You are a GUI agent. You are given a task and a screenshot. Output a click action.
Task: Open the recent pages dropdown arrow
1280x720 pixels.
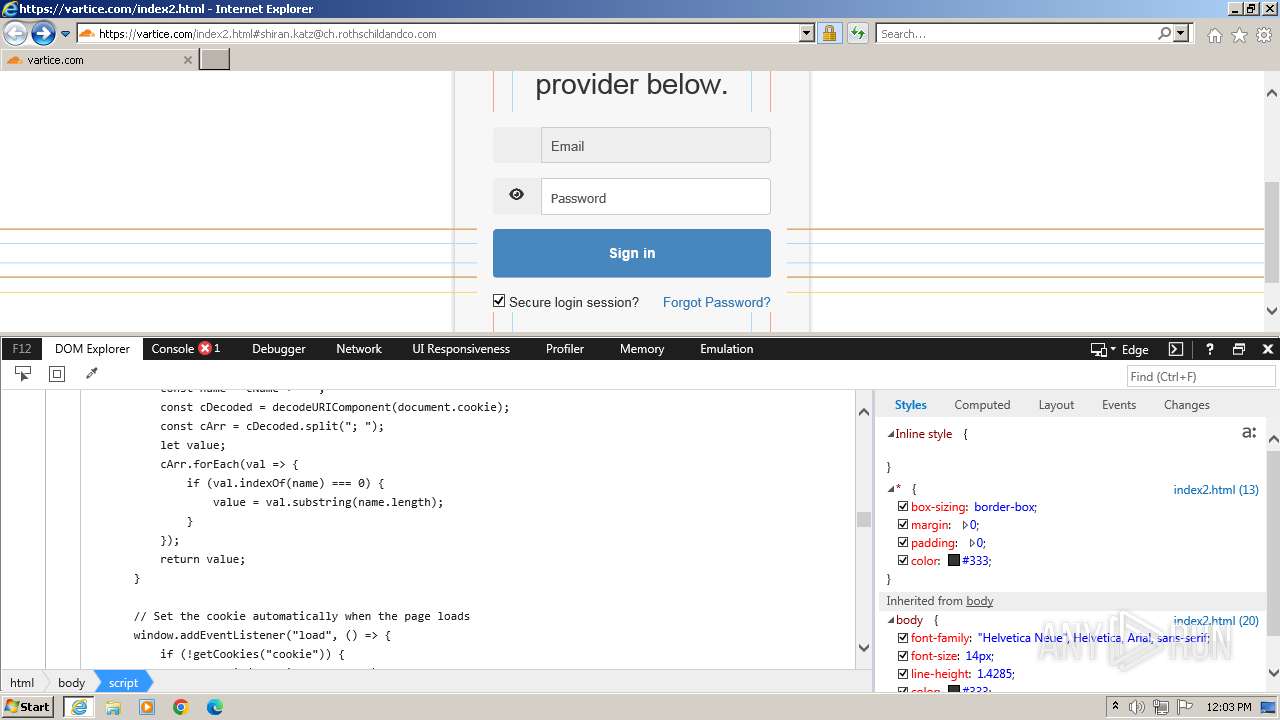pos(65,34)
